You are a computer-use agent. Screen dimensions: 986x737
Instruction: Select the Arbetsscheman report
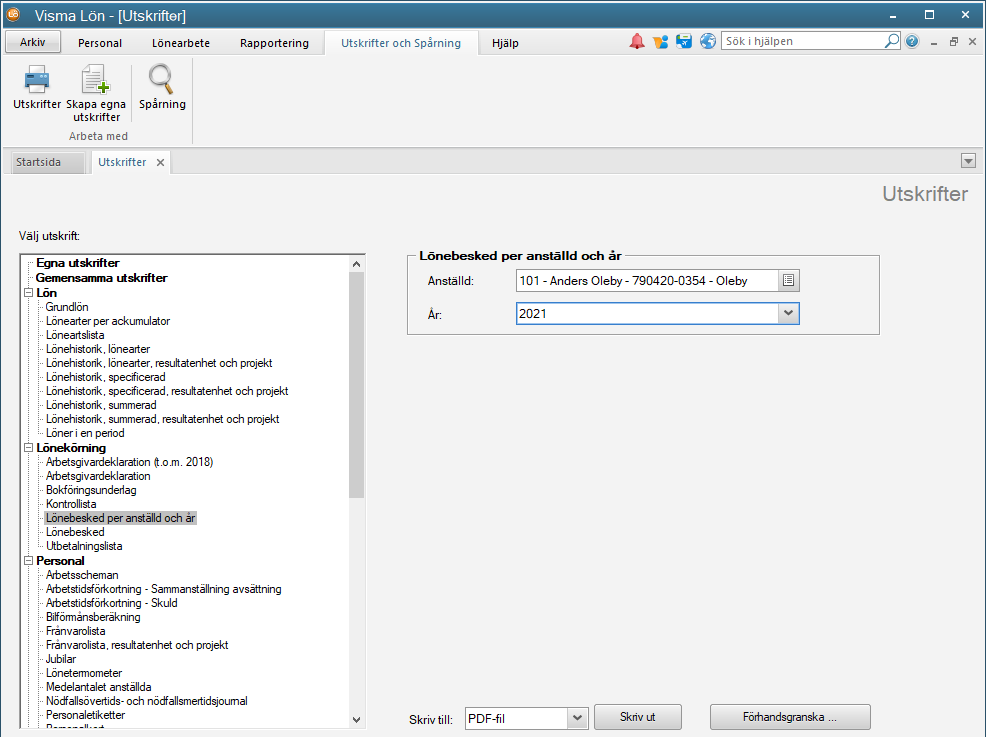click(82, 575)
